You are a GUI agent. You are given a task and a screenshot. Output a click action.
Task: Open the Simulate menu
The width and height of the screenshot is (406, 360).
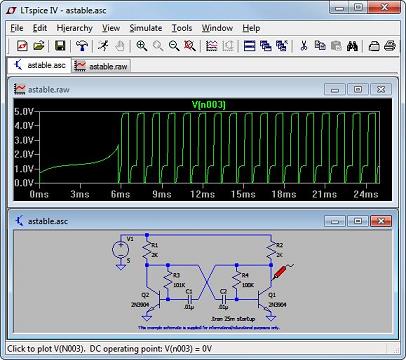point(146,28)
